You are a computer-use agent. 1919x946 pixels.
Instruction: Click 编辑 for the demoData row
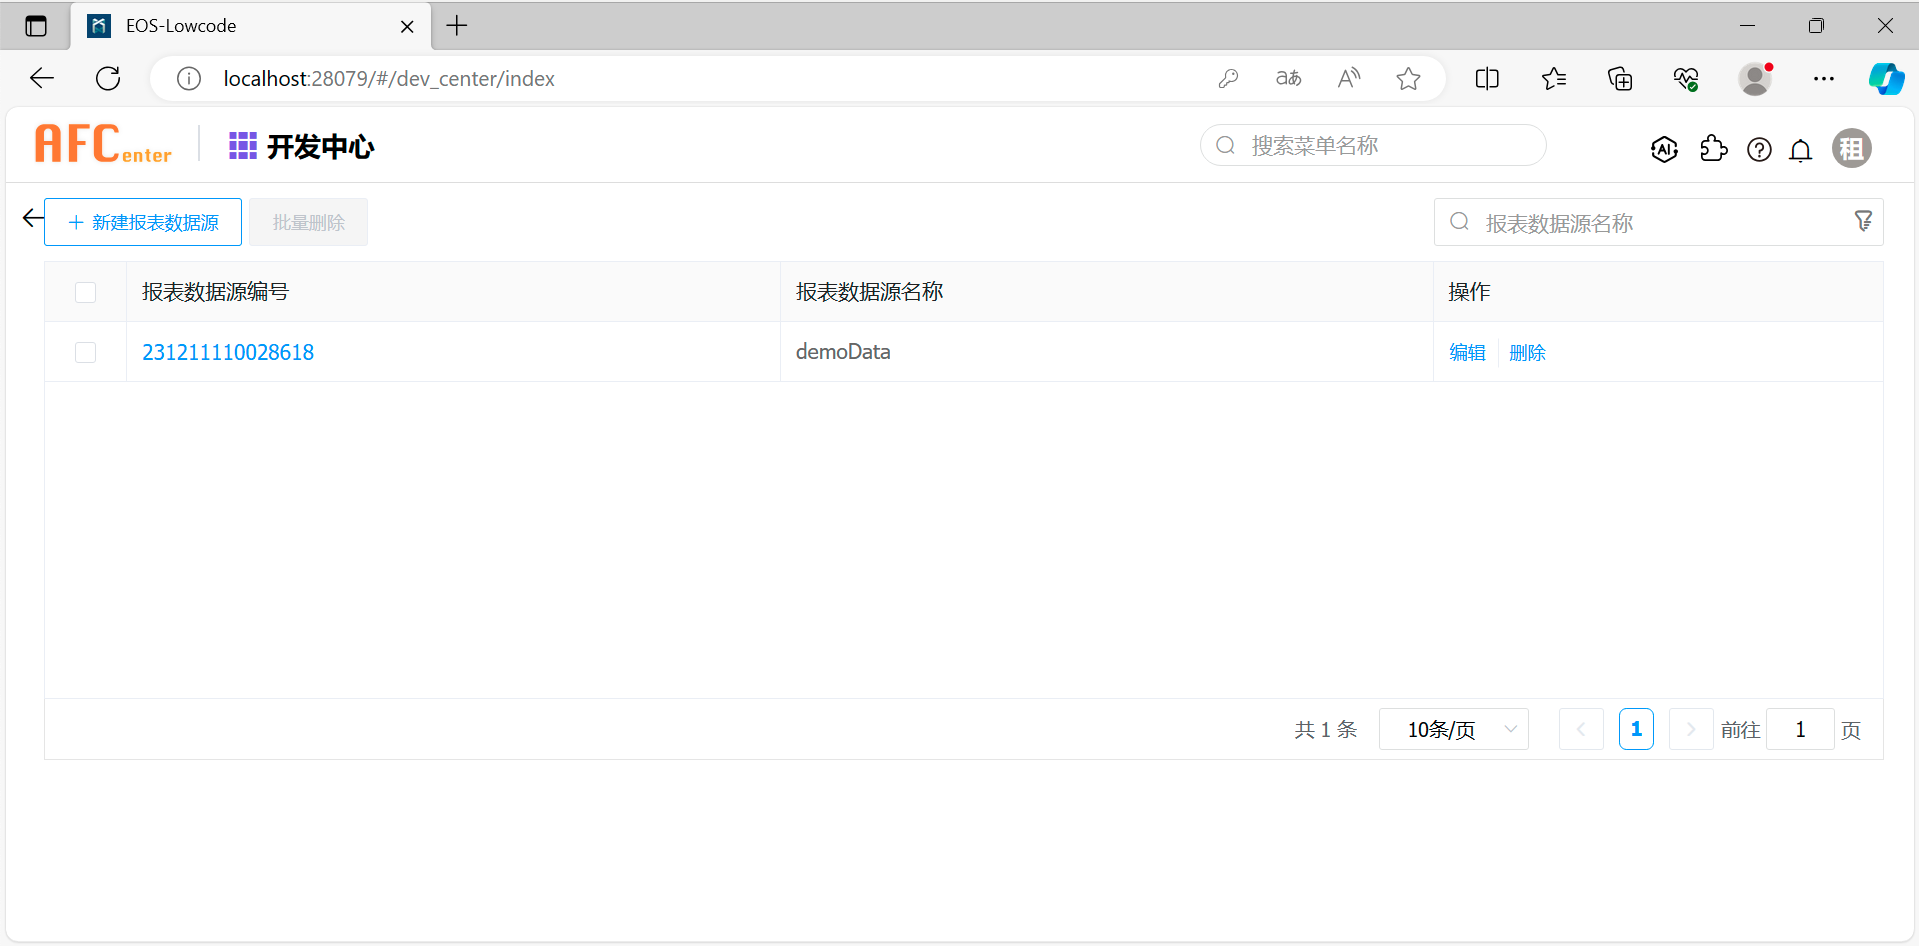[1467, 352]
